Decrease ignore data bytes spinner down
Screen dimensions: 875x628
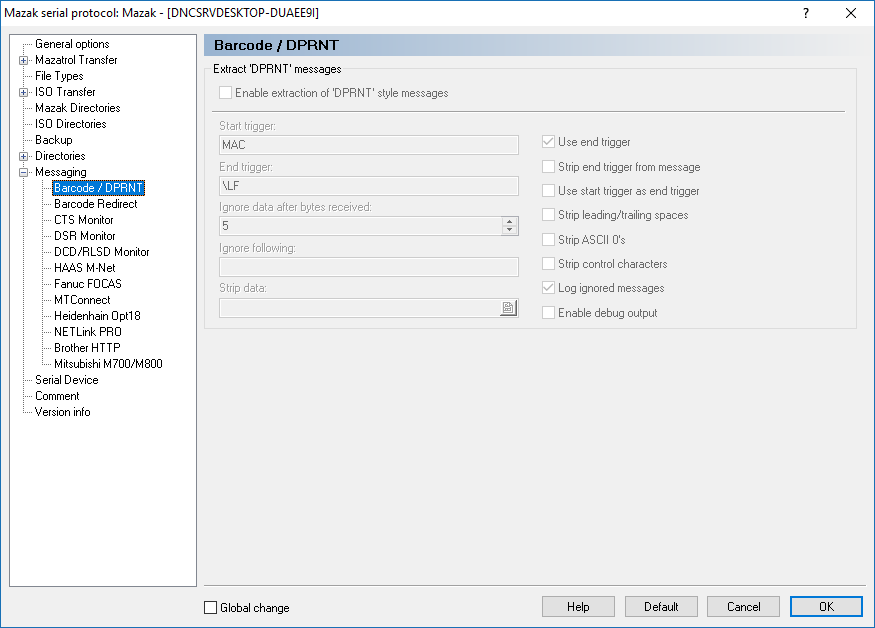tap(510, 231)
